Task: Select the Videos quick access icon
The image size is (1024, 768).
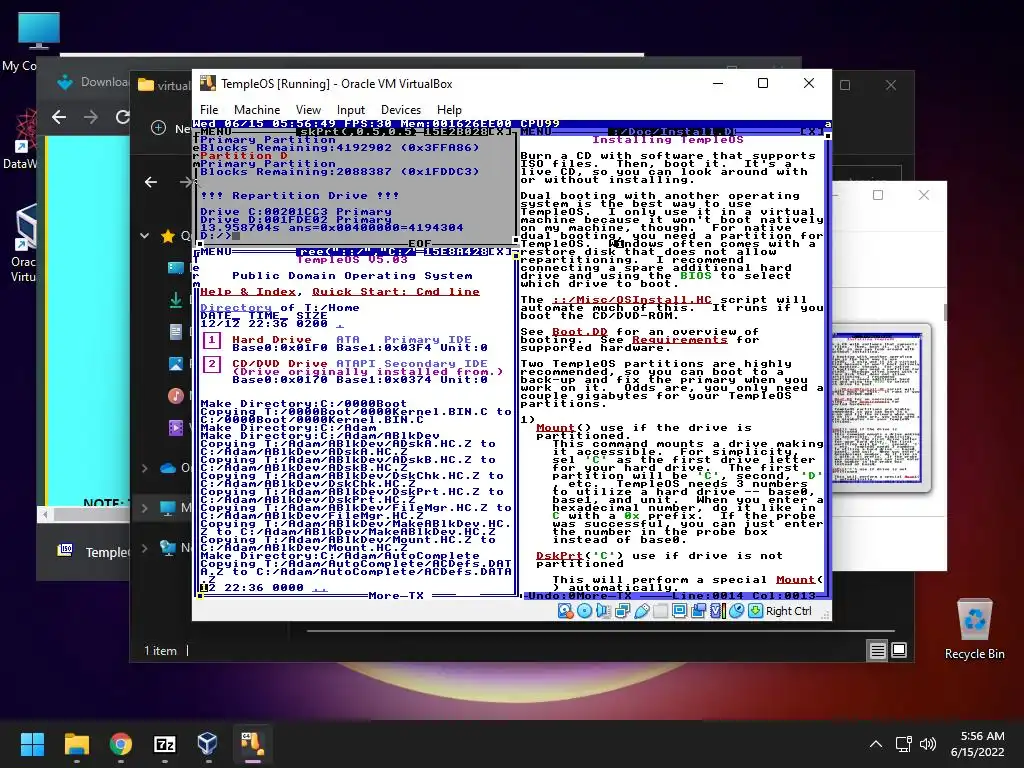Action: click(176, 428)
